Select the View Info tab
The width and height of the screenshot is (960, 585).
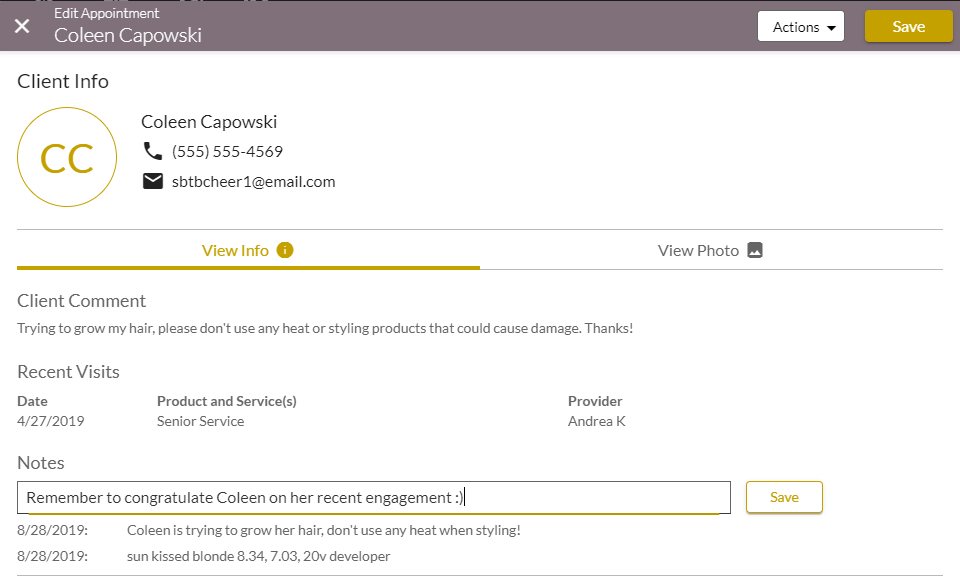pyautogui.click(x=236, y=250)
